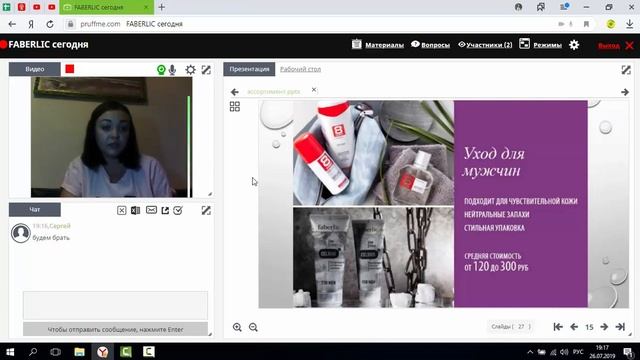Open File Explorer from the taskbar

[x=79, y=351]
